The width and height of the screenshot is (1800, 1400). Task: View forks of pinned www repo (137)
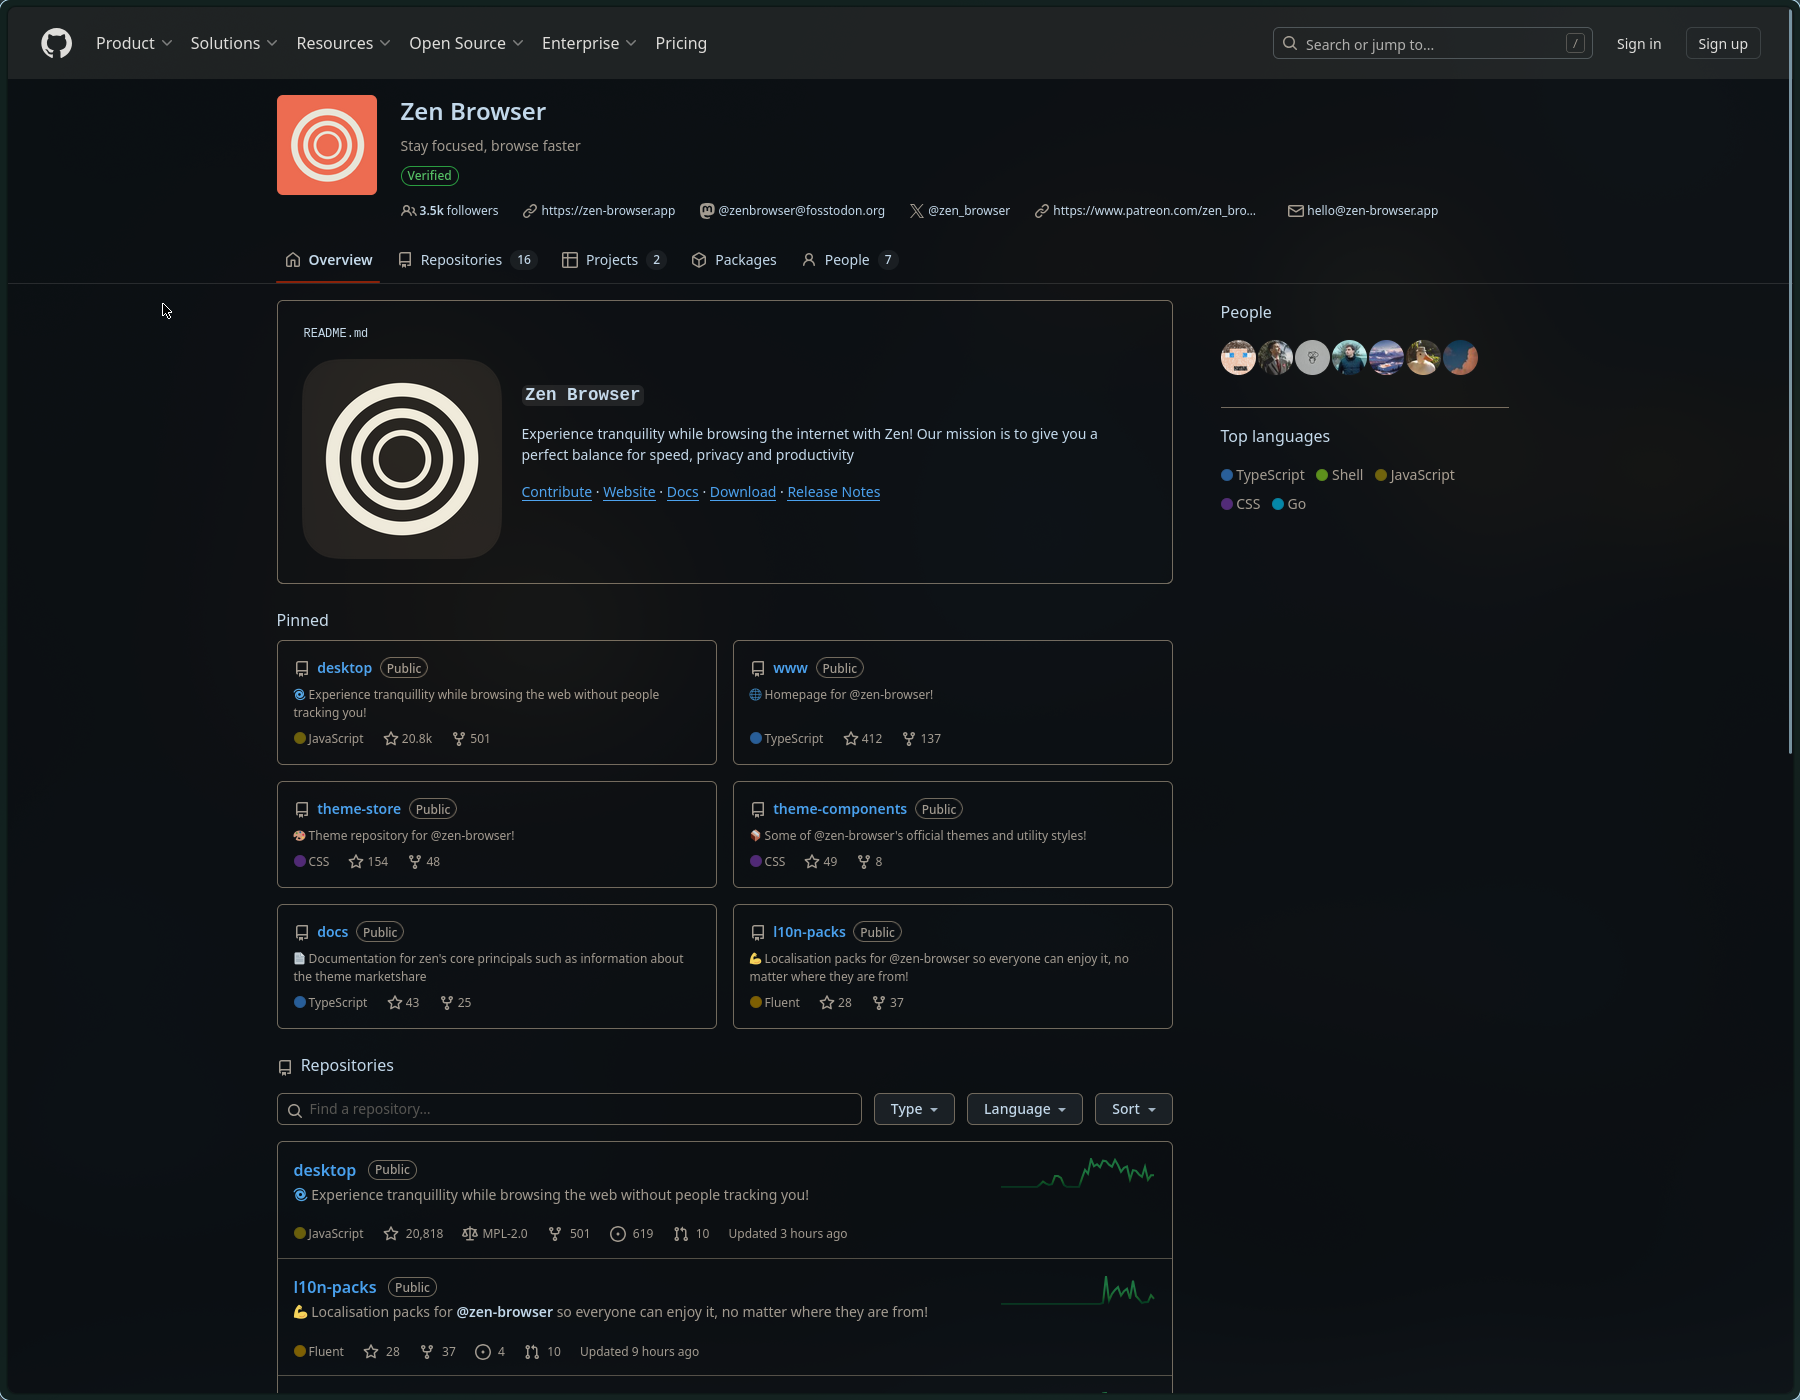click(922, 739)
